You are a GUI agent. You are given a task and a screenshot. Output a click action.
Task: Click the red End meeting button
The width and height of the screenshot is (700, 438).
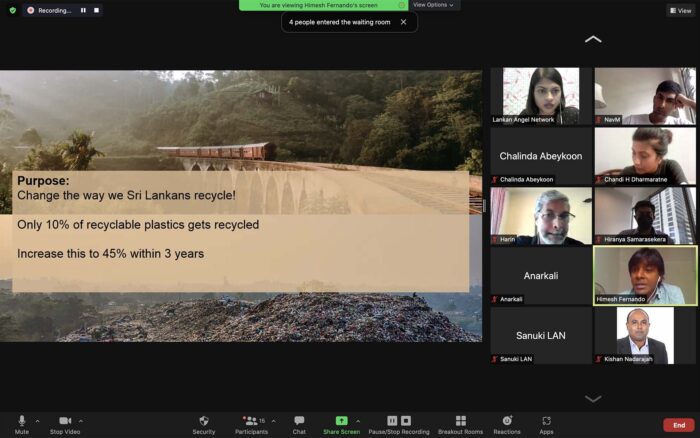click(678, 425)
